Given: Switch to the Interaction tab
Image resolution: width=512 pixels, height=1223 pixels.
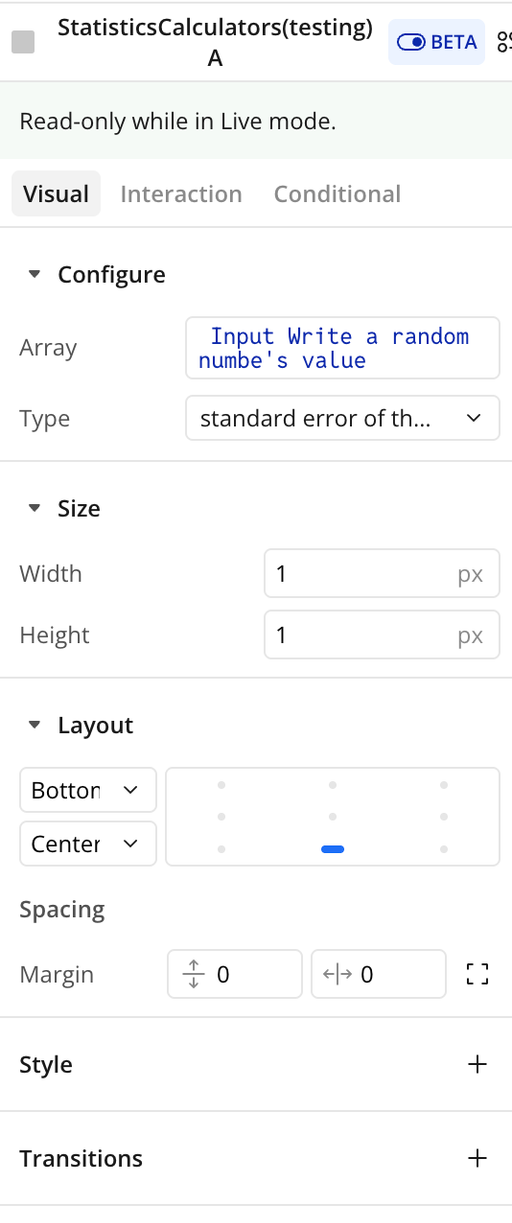Looking at the screenshot, I should [181, 194].
